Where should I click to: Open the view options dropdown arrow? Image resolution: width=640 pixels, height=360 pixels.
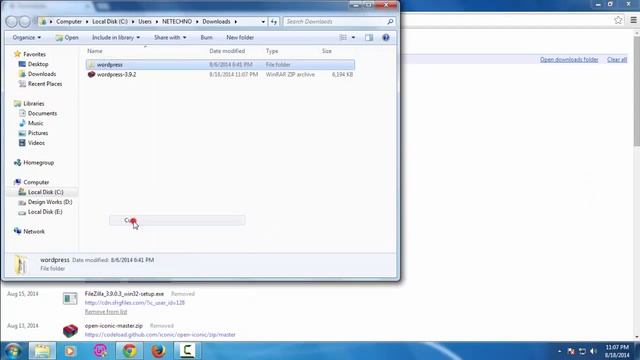click(x=353, y=38)
